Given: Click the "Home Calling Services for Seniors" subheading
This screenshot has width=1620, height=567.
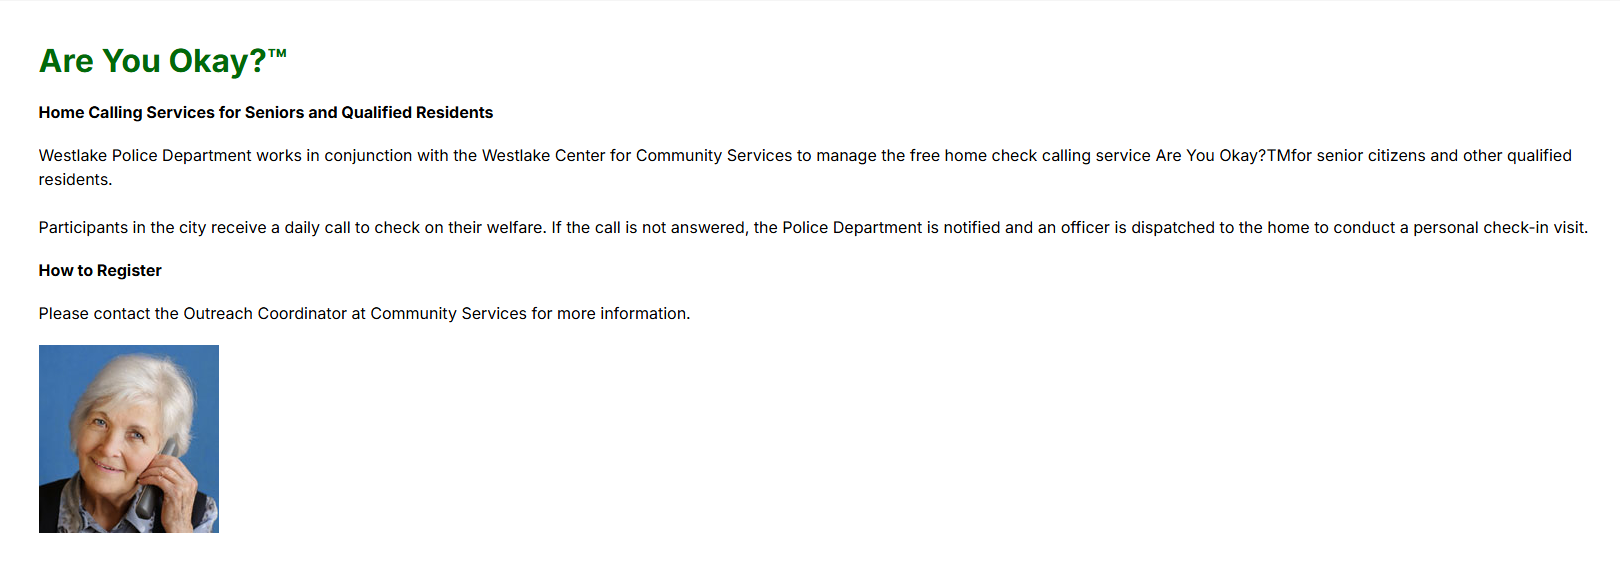Looking at the screenshot, I should tap(170, 112).
